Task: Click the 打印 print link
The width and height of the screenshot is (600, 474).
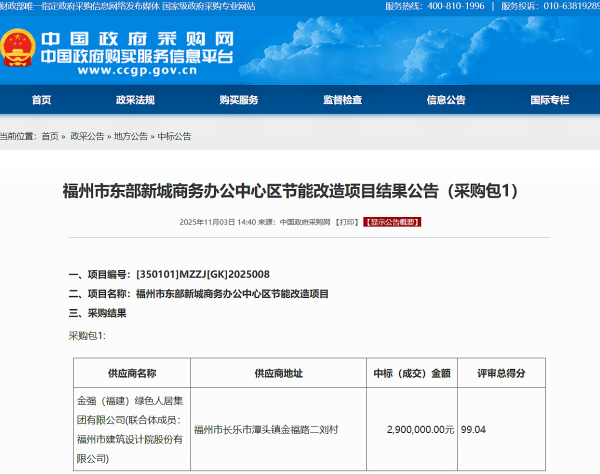Action: (345, 221)
